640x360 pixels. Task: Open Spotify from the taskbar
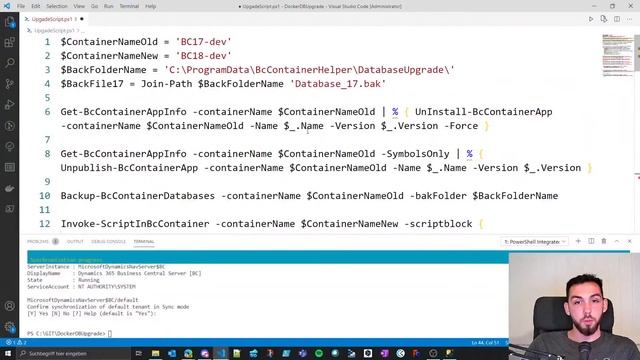[319, 353]
